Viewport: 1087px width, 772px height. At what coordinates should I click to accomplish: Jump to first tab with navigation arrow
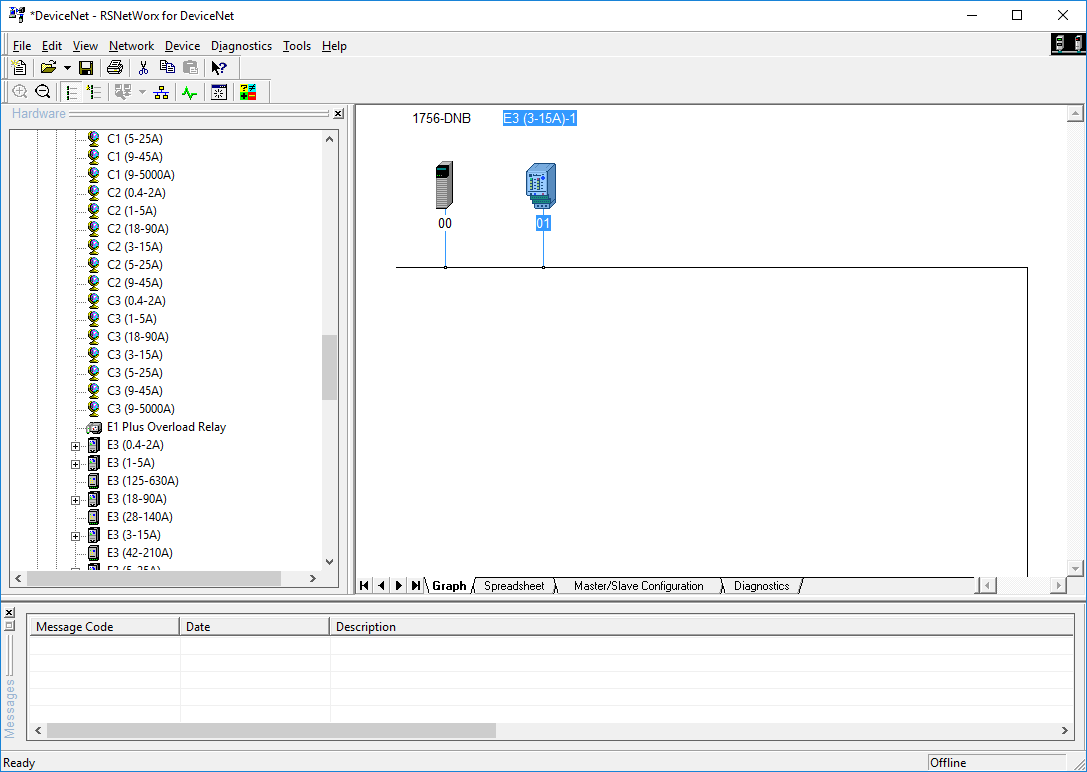364,586
